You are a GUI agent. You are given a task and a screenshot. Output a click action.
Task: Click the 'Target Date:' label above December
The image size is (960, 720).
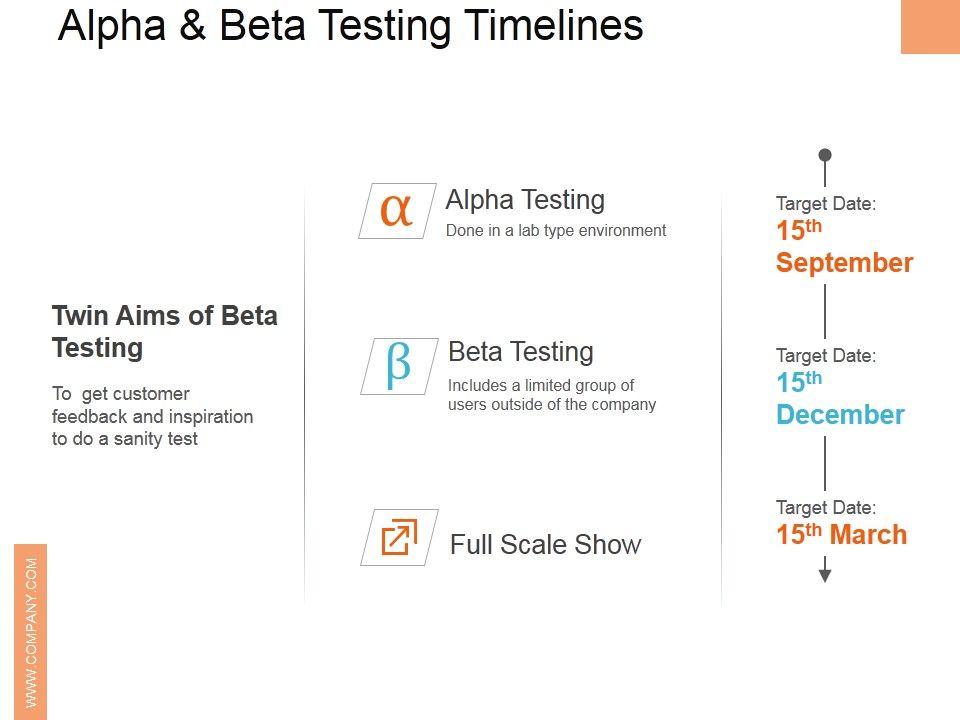click(x=826, y=356)
